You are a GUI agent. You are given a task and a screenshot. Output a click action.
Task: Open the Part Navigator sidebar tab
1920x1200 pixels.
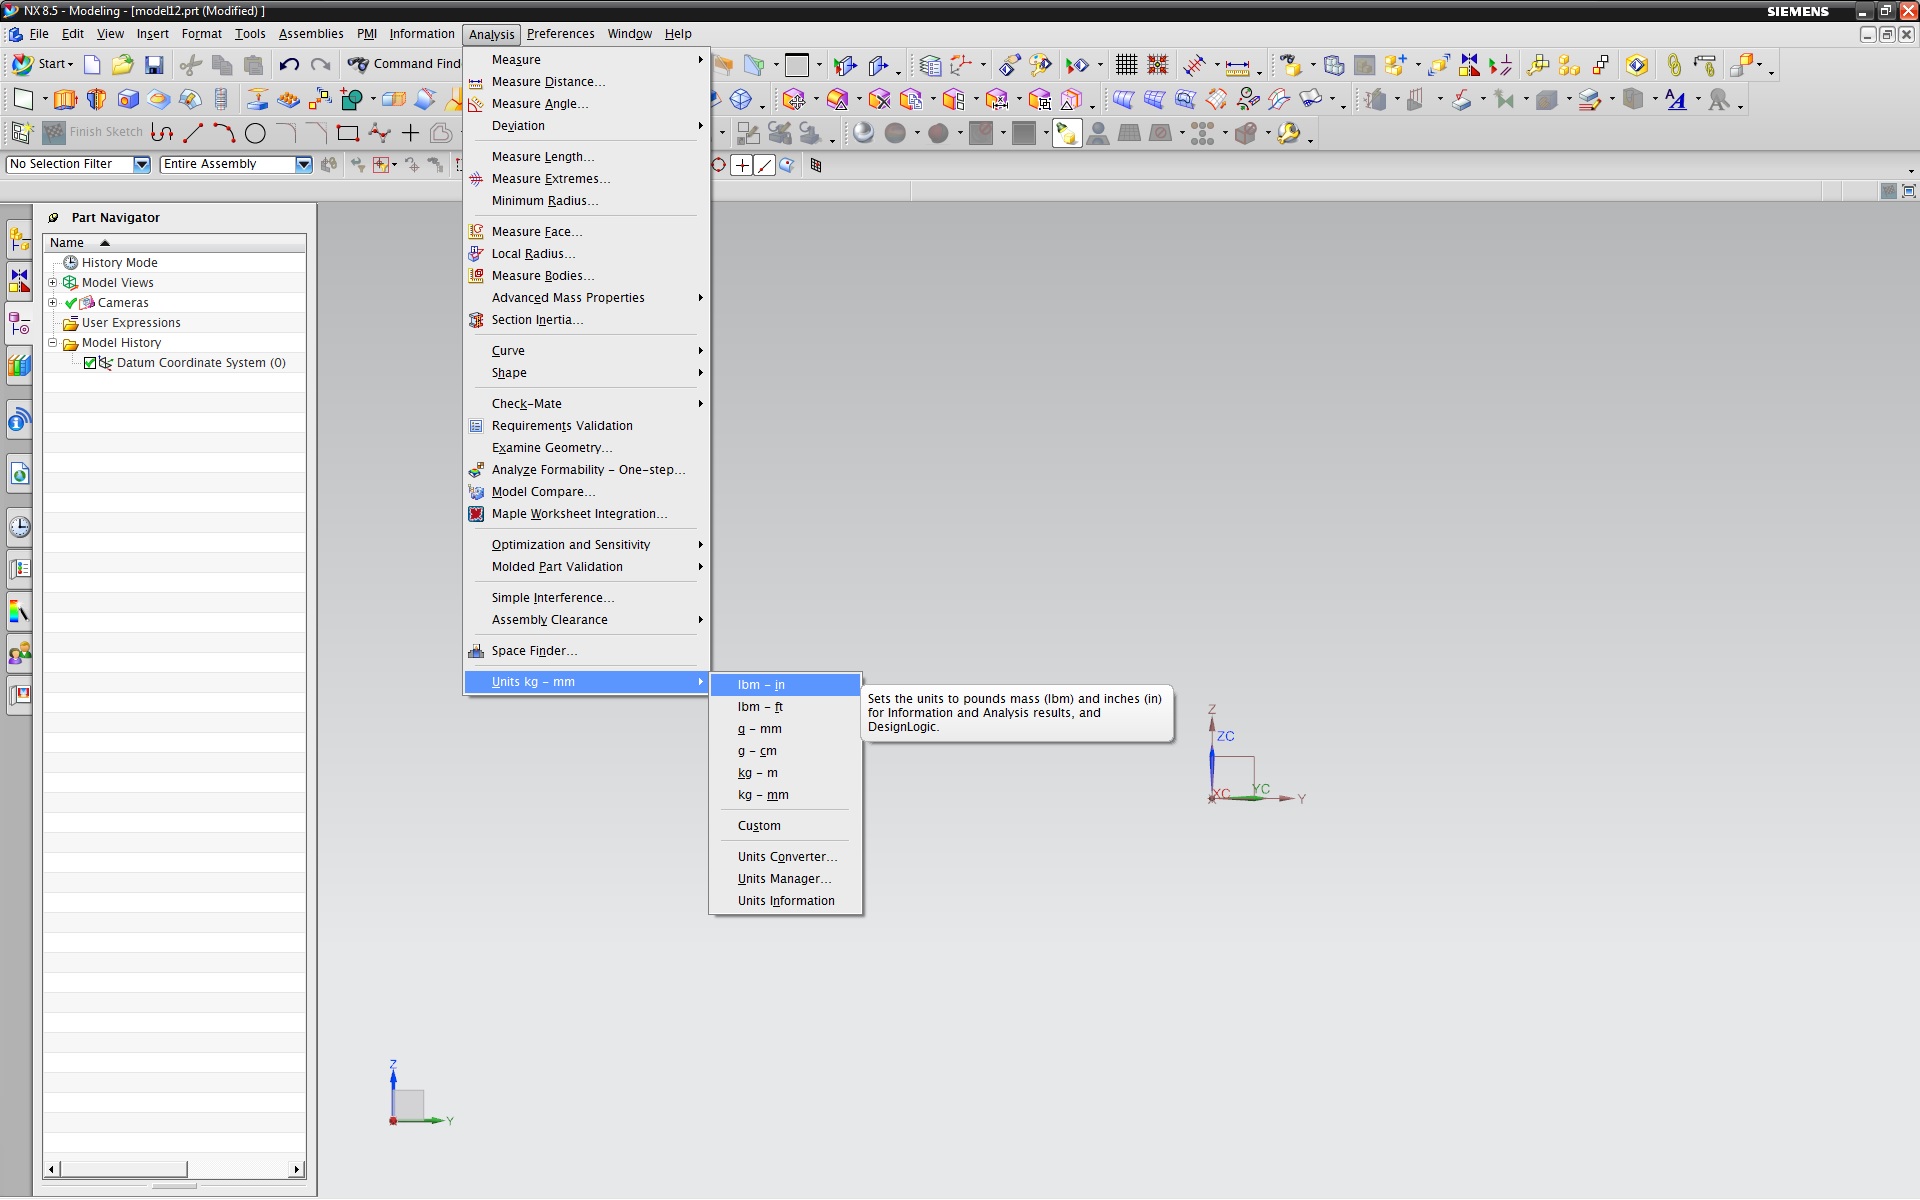point(19,324)
